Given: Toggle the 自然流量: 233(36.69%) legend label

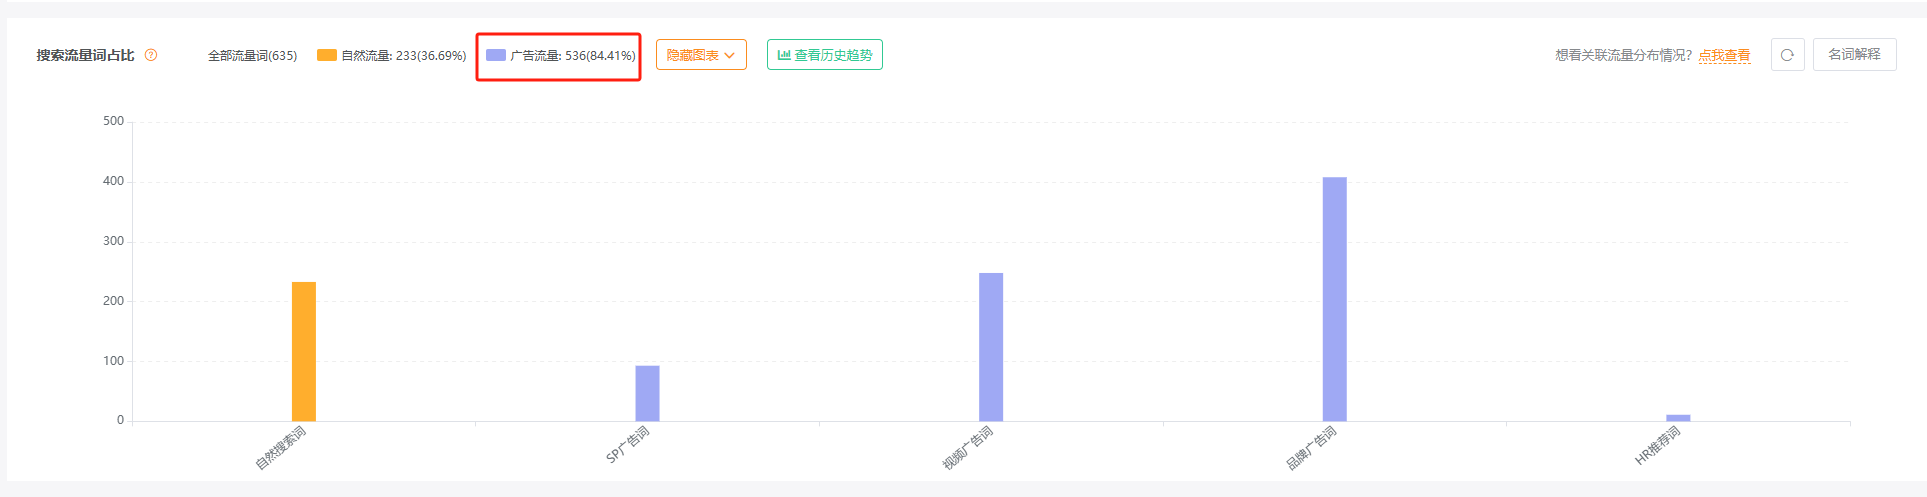Looking at the screenshot, I should click(403, 56).
